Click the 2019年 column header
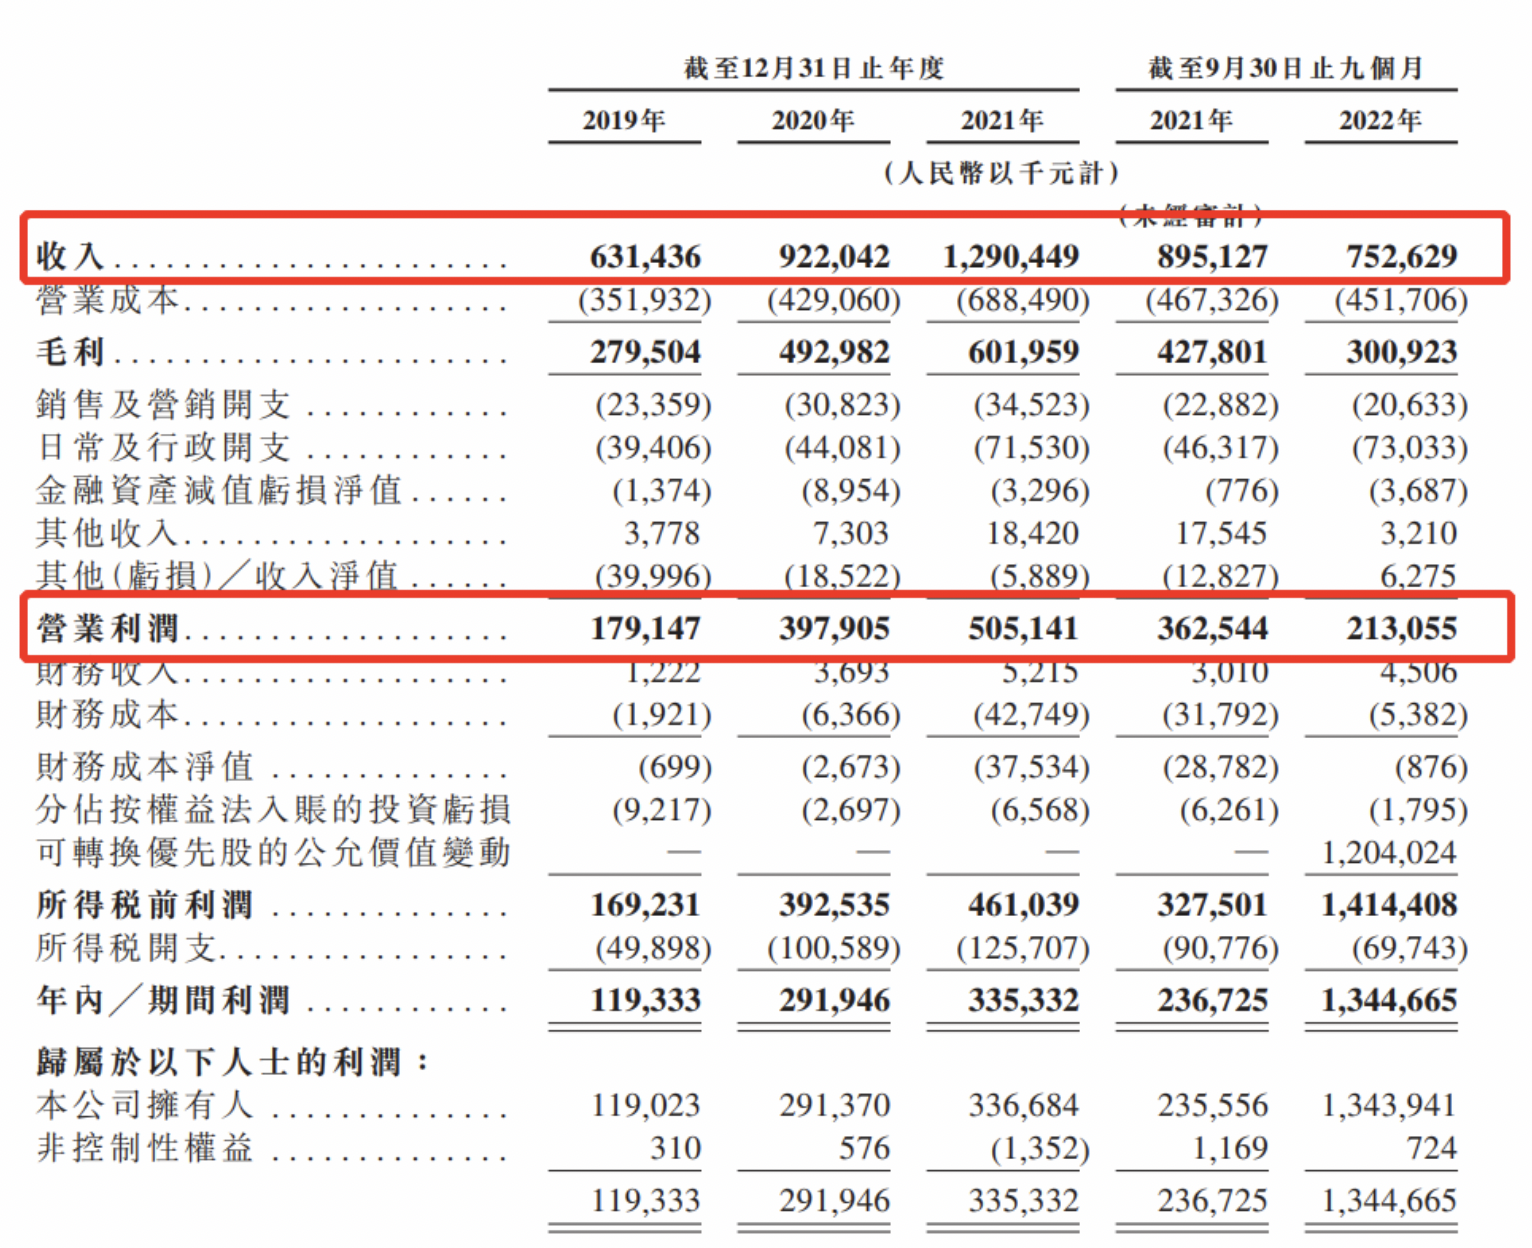Screen dimensions: 1532x1248 tap(624, 121)
